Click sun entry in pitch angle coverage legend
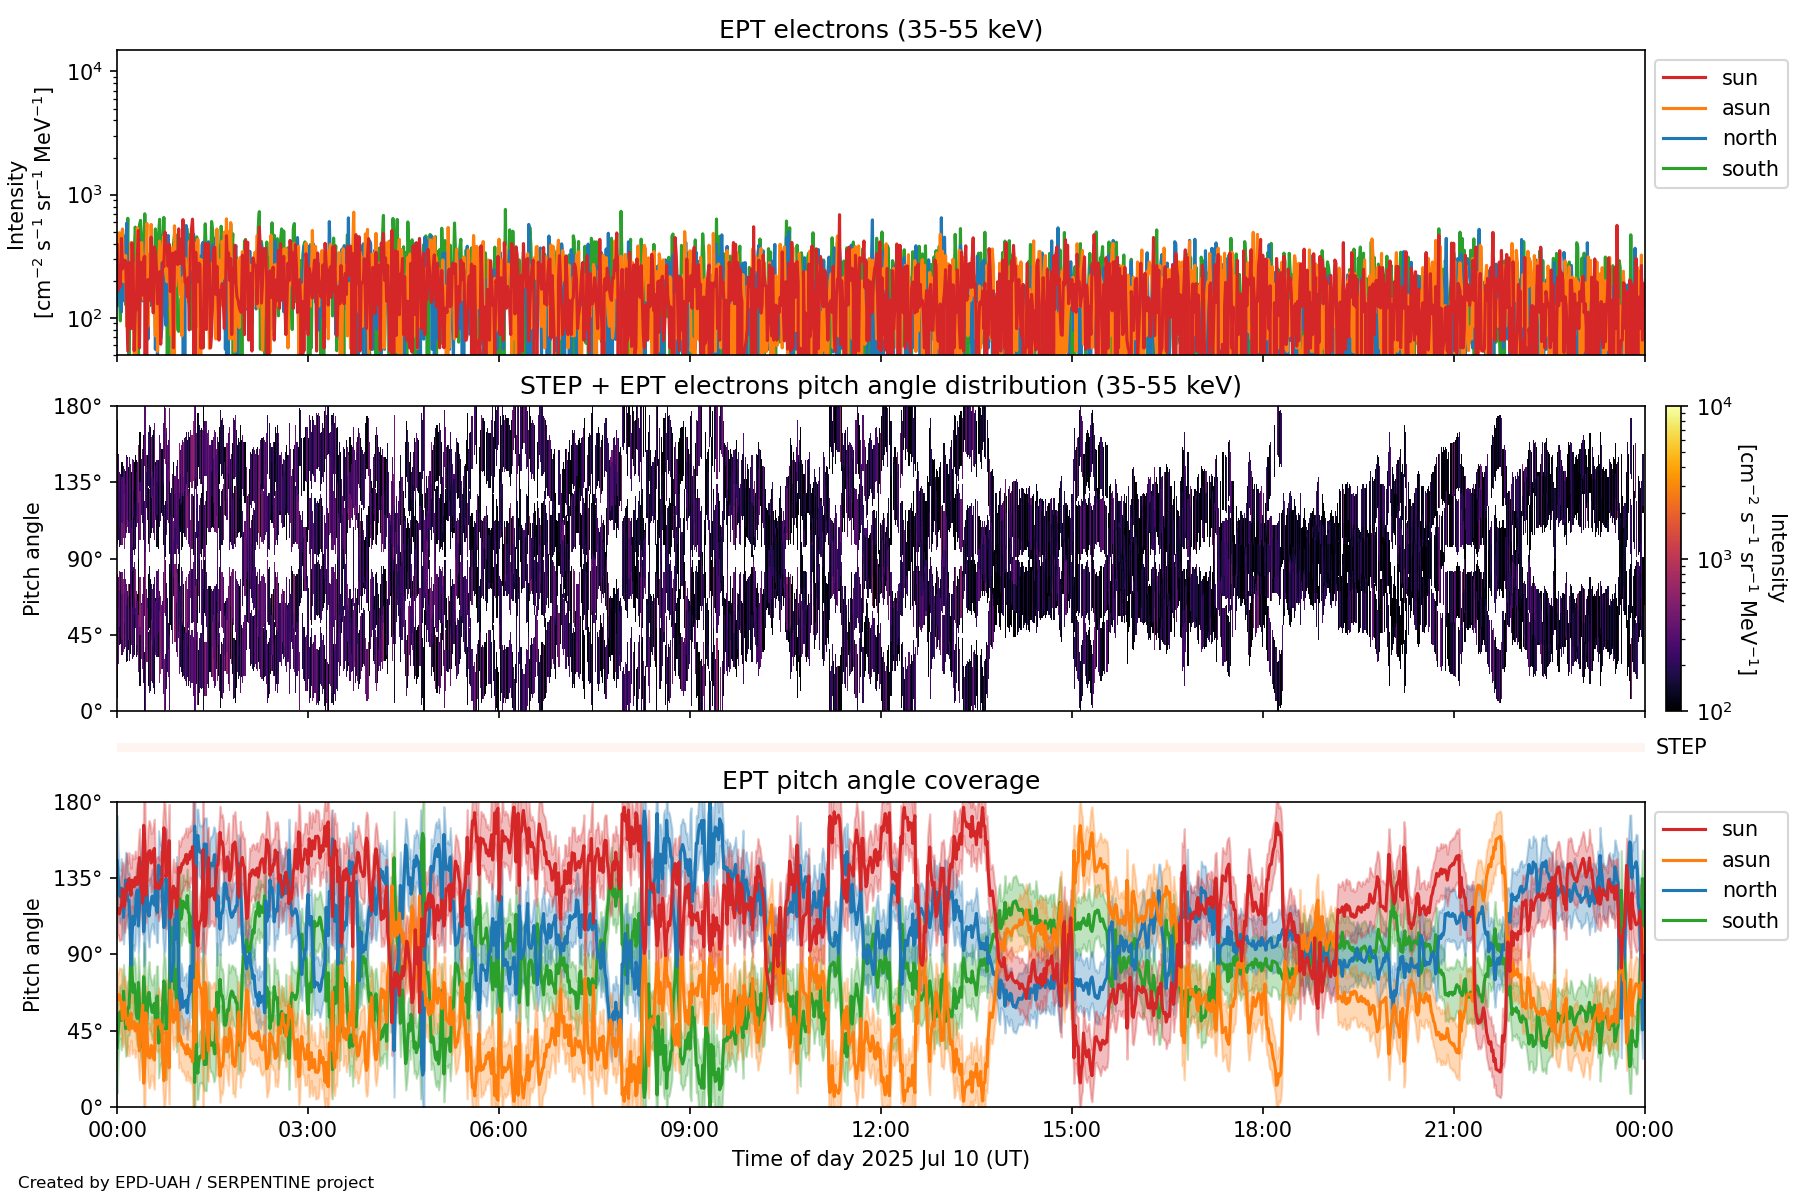 click(x=1739, y=829)
